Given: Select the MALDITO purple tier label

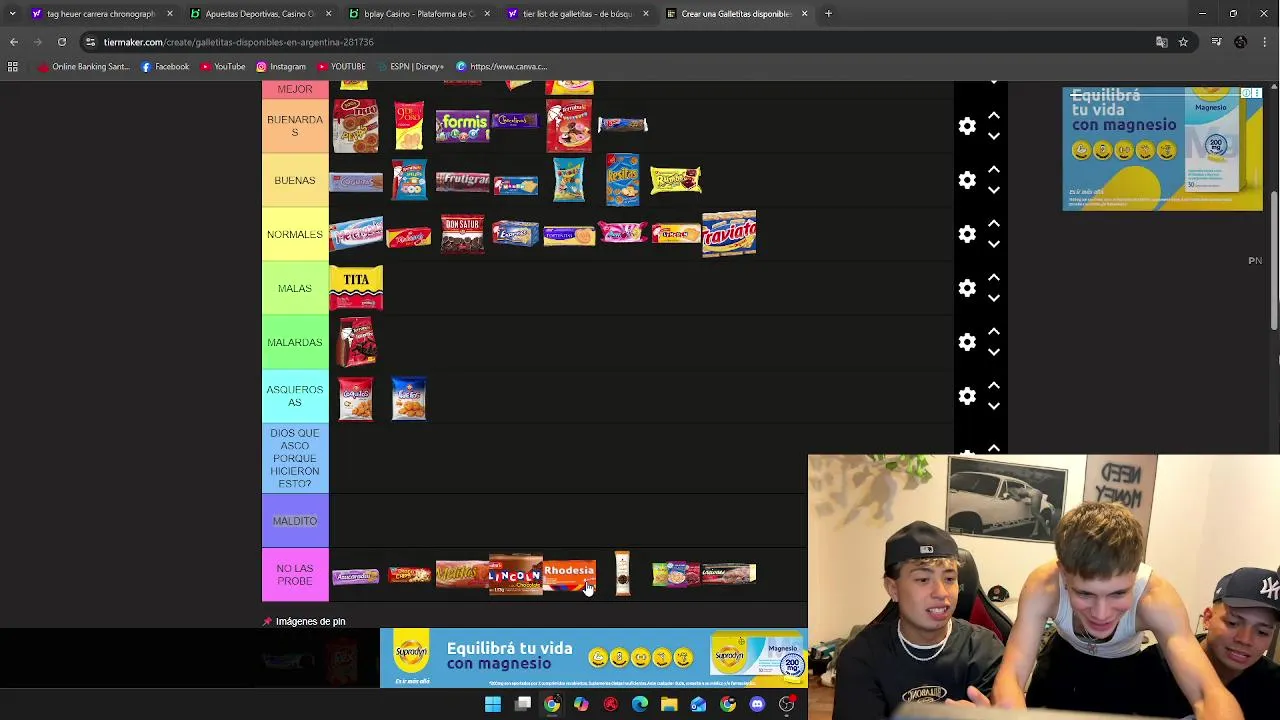Looking at the screenshot, I should pyautogui.click(x=295, y=521).
